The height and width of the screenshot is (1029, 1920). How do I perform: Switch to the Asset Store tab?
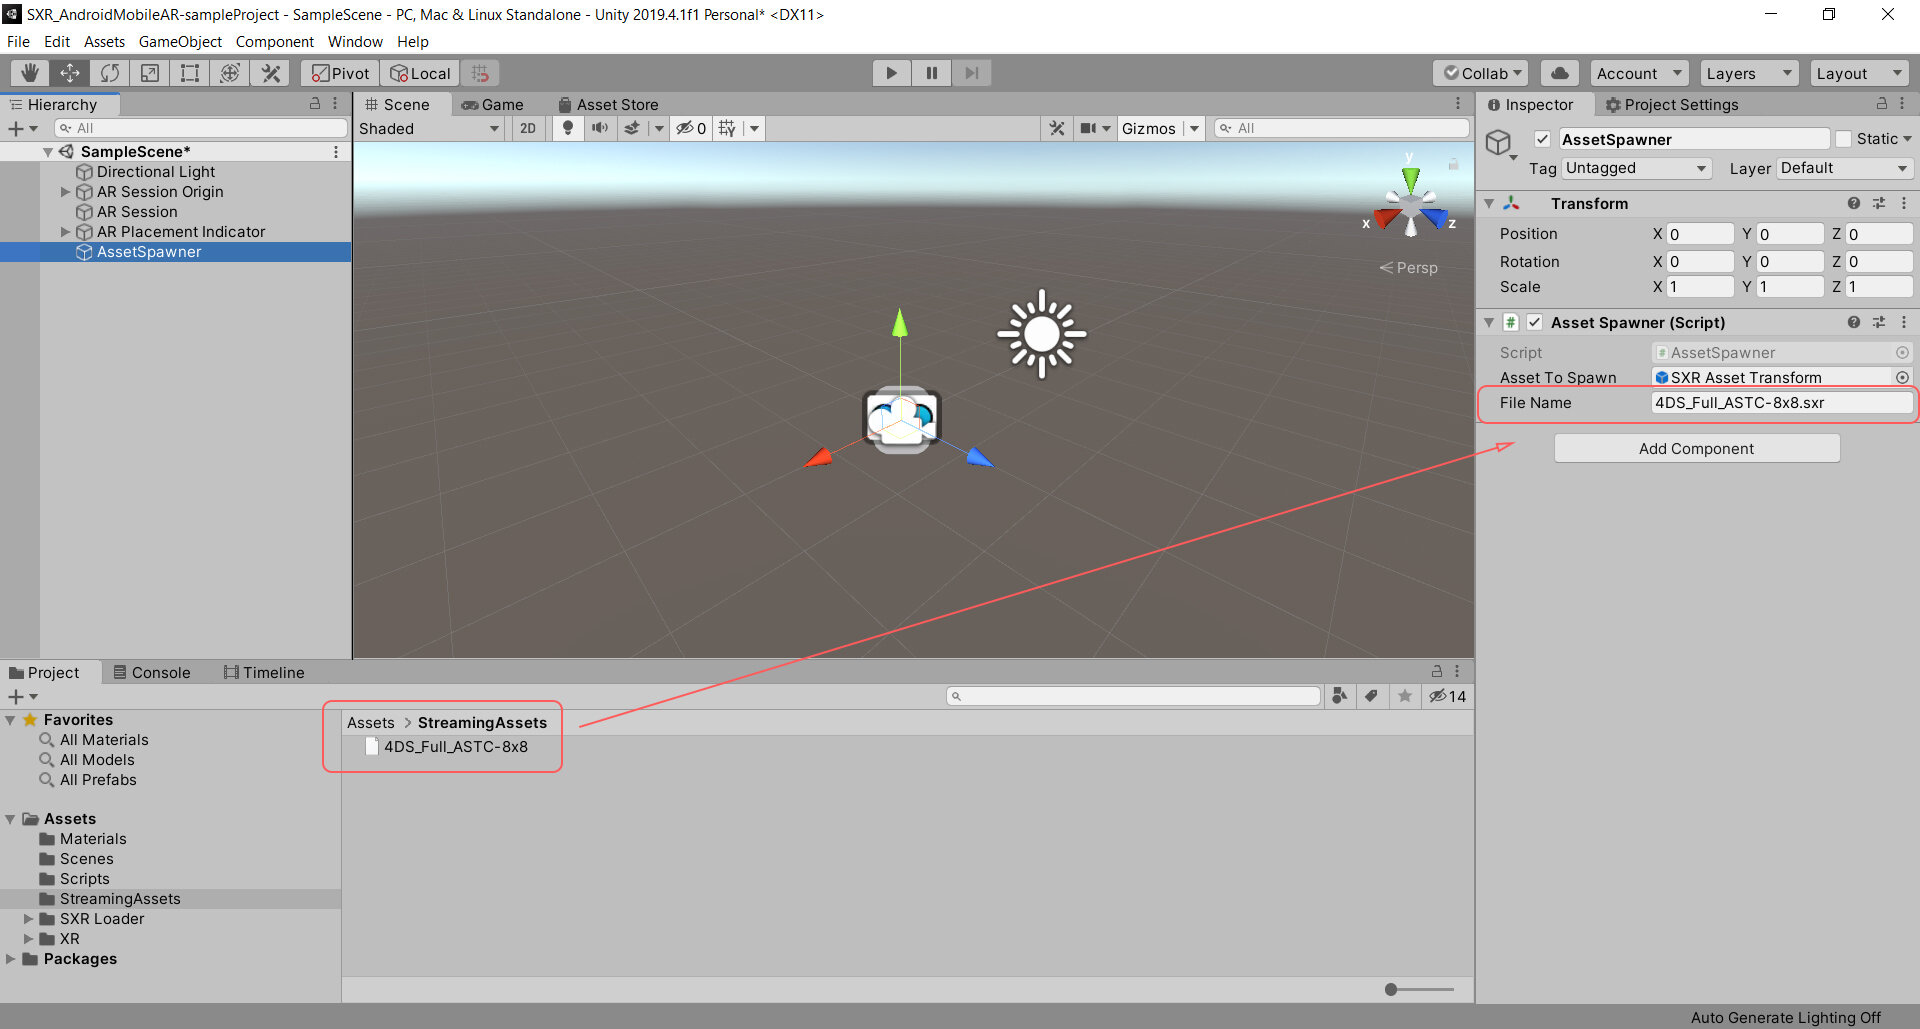(x=608, y=104)
